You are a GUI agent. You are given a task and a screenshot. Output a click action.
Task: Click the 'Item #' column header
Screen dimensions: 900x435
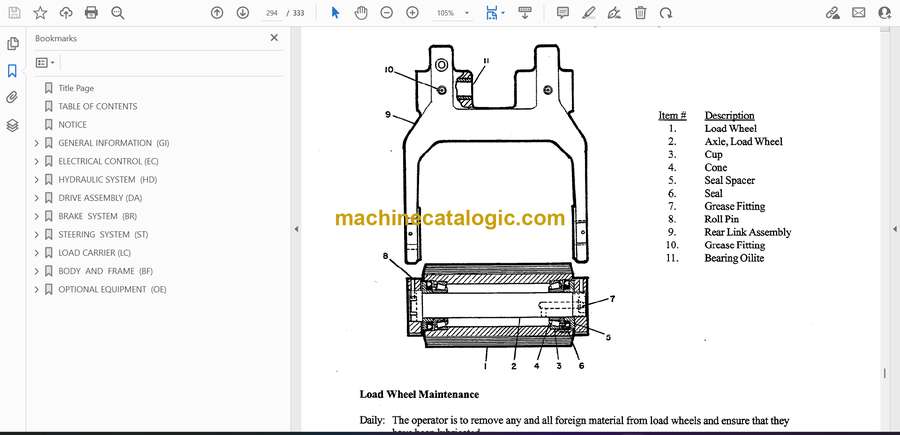pyautogui.click(x=672, y=115)
